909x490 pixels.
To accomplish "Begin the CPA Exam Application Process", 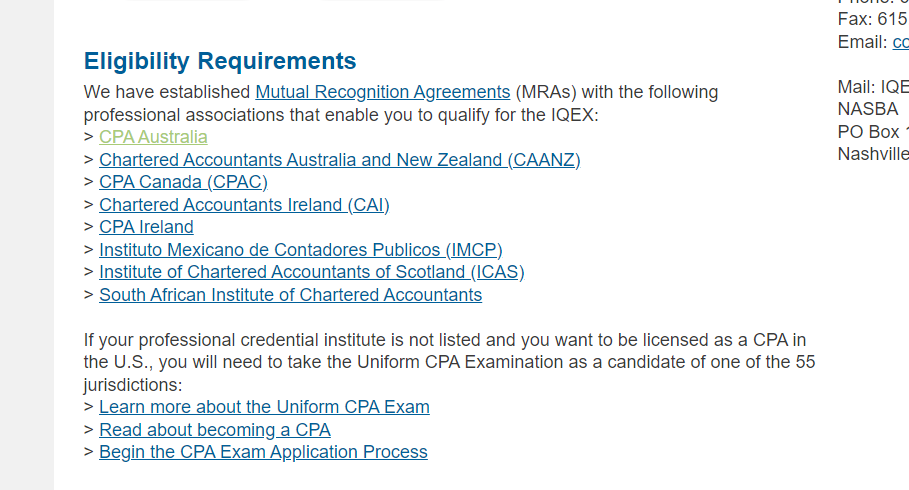I will pos(263,452).
